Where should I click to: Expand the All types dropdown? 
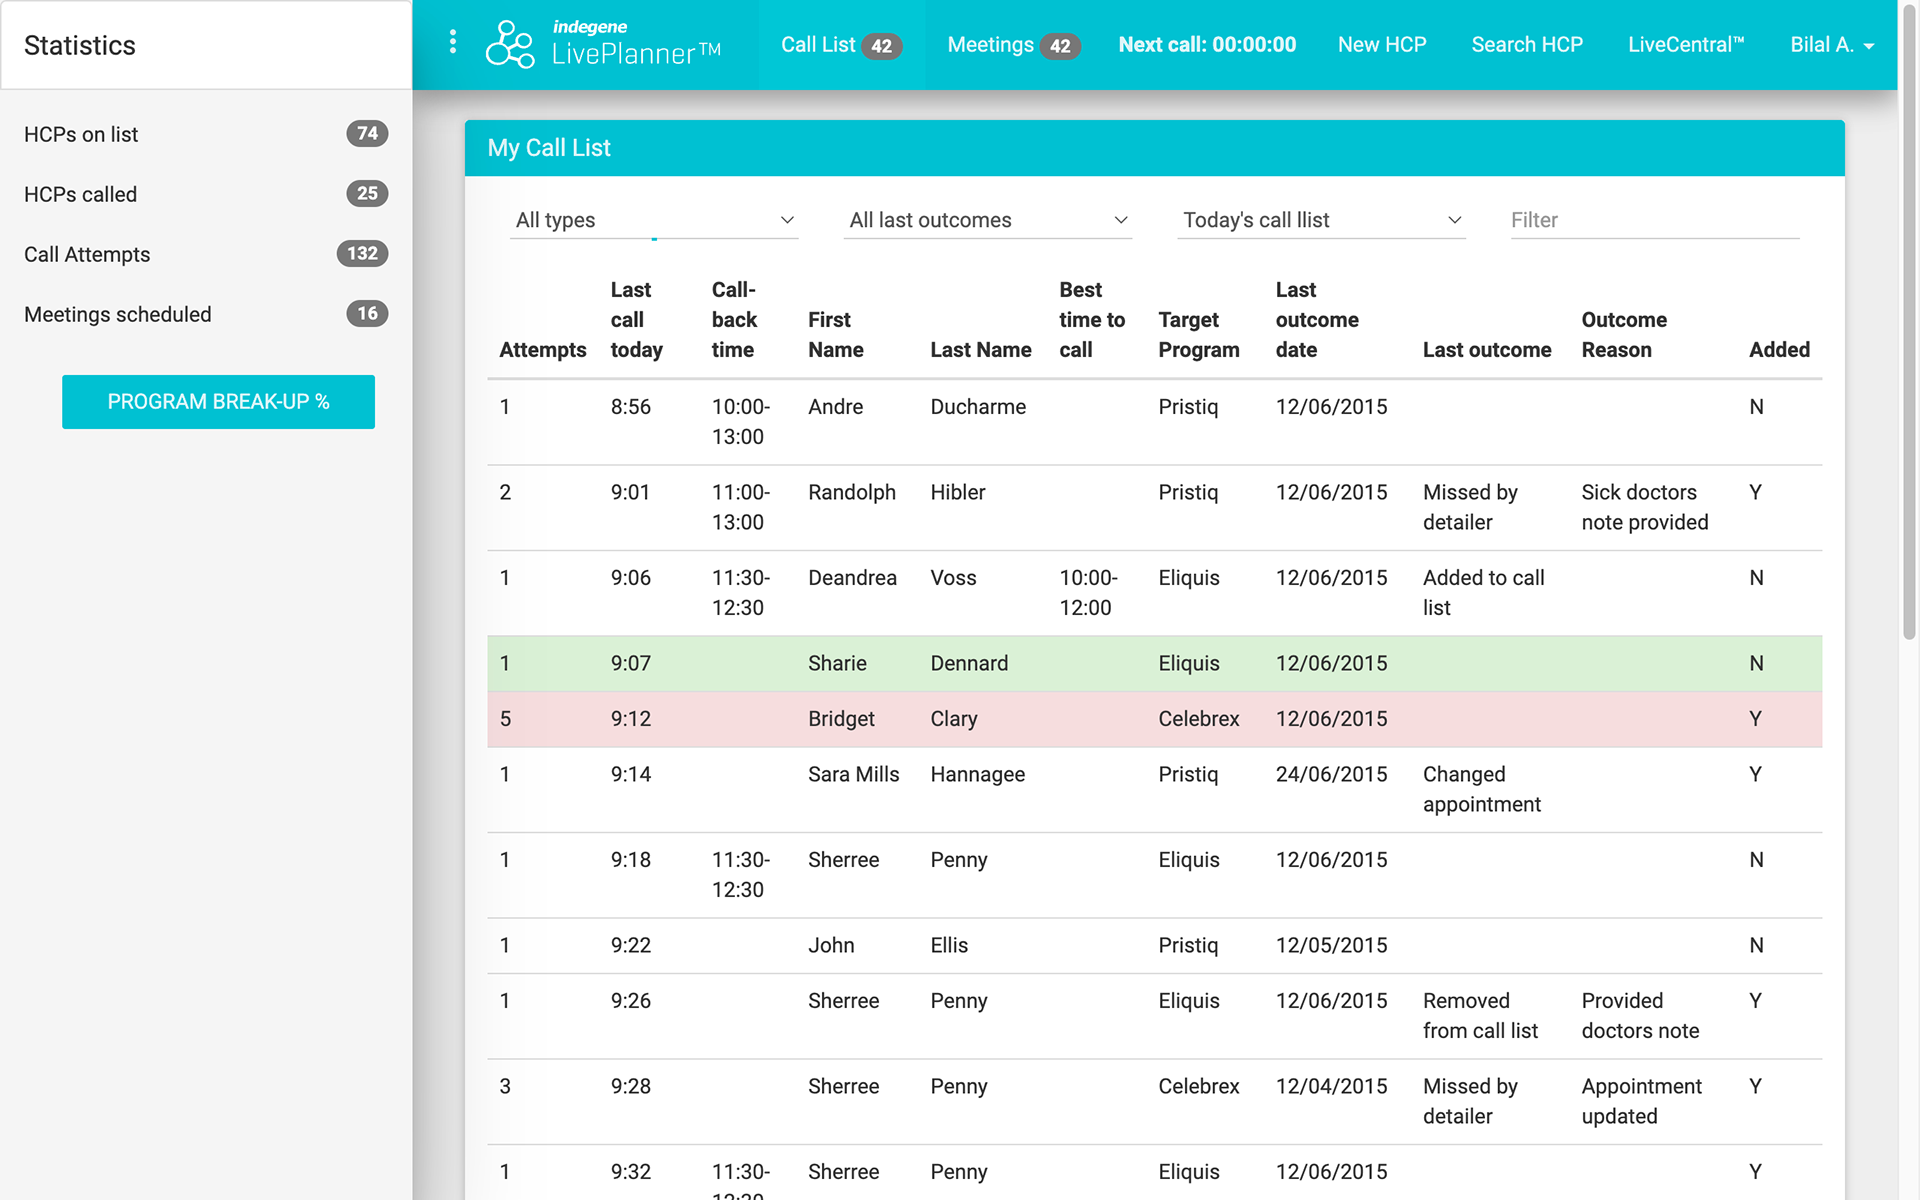coord(654,220)
